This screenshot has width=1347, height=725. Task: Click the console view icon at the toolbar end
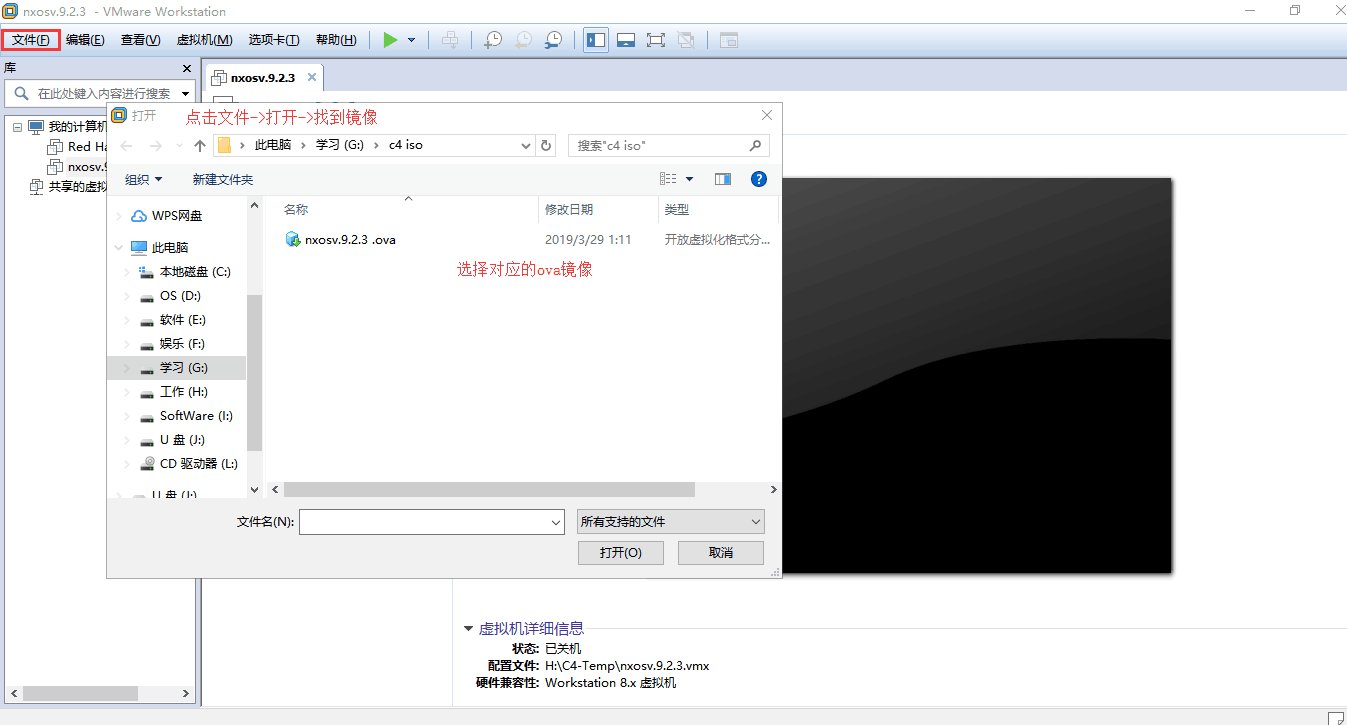tap(729, 40)
